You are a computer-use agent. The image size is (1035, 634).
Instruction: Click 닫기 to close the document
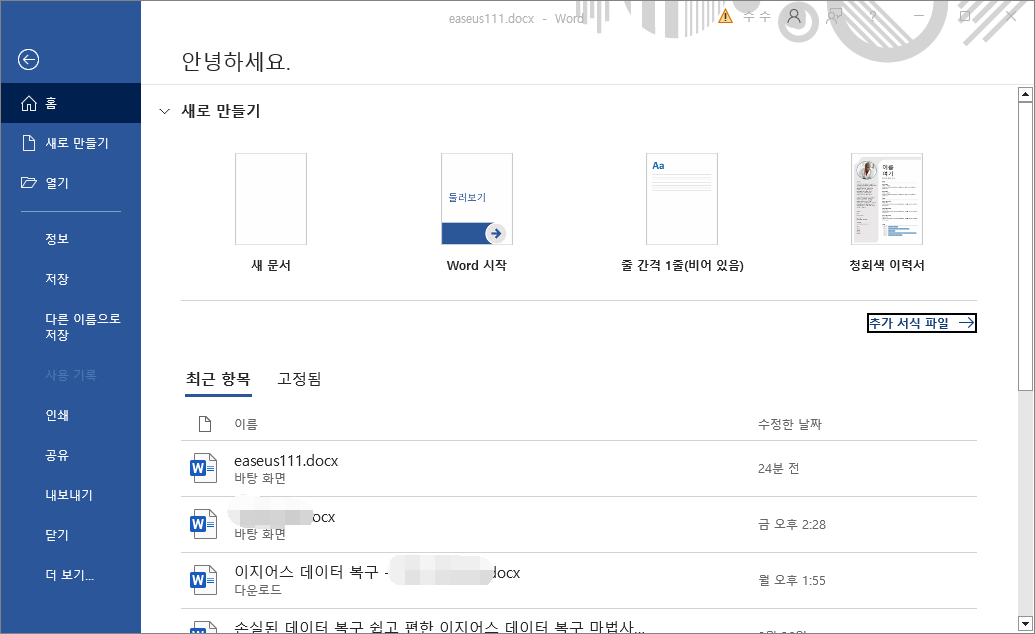[60, 535]
